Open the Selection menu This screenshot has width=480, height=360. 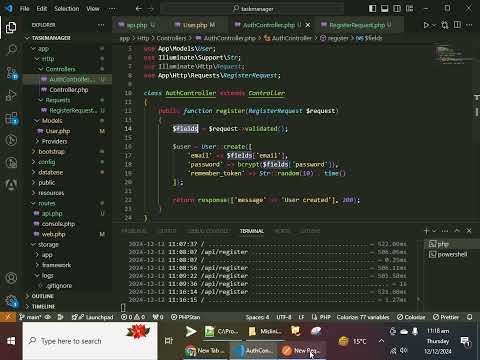67,9
